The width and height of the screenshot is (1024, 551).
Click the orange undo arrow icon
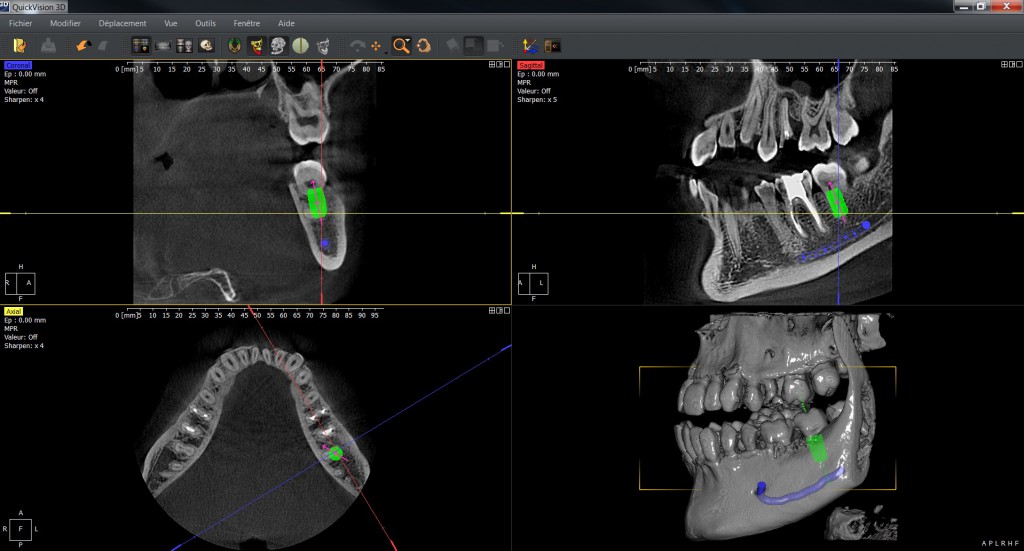pos(82,45)
